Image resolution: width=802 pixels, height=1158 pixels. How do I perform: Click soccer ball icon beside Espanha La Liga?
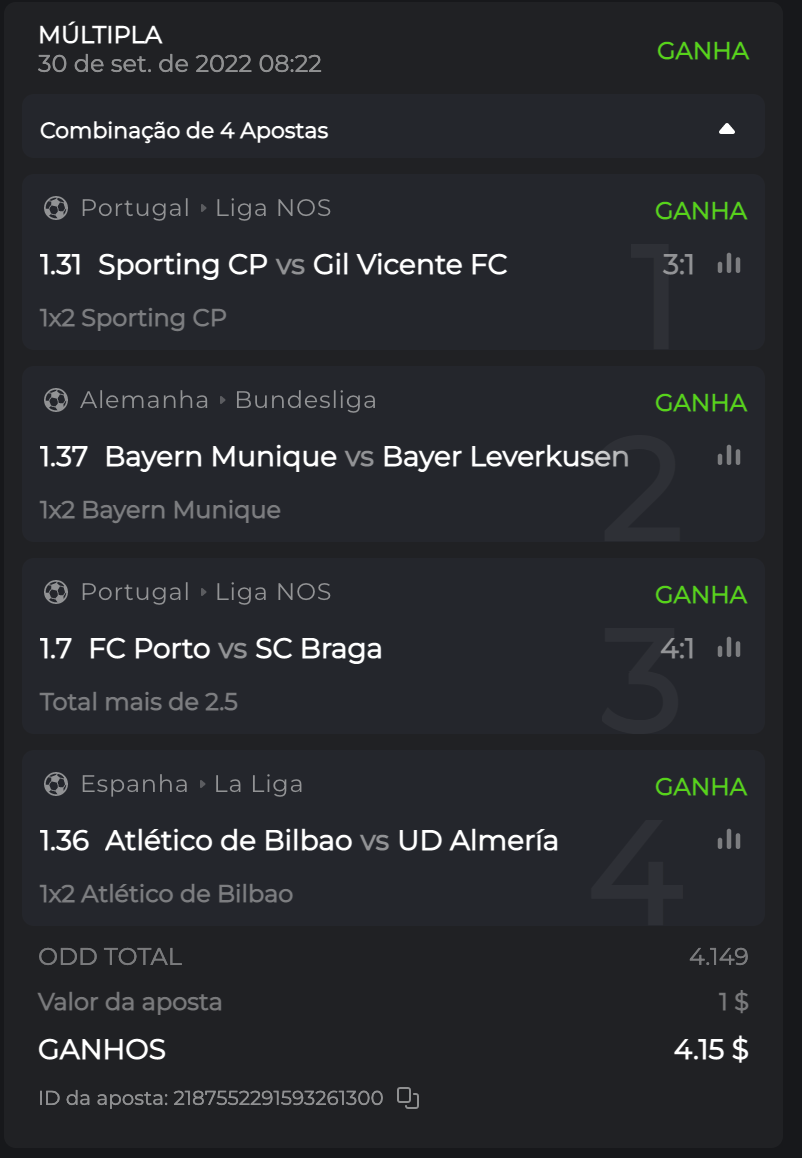pyautogui.click(x=56, y=785)
